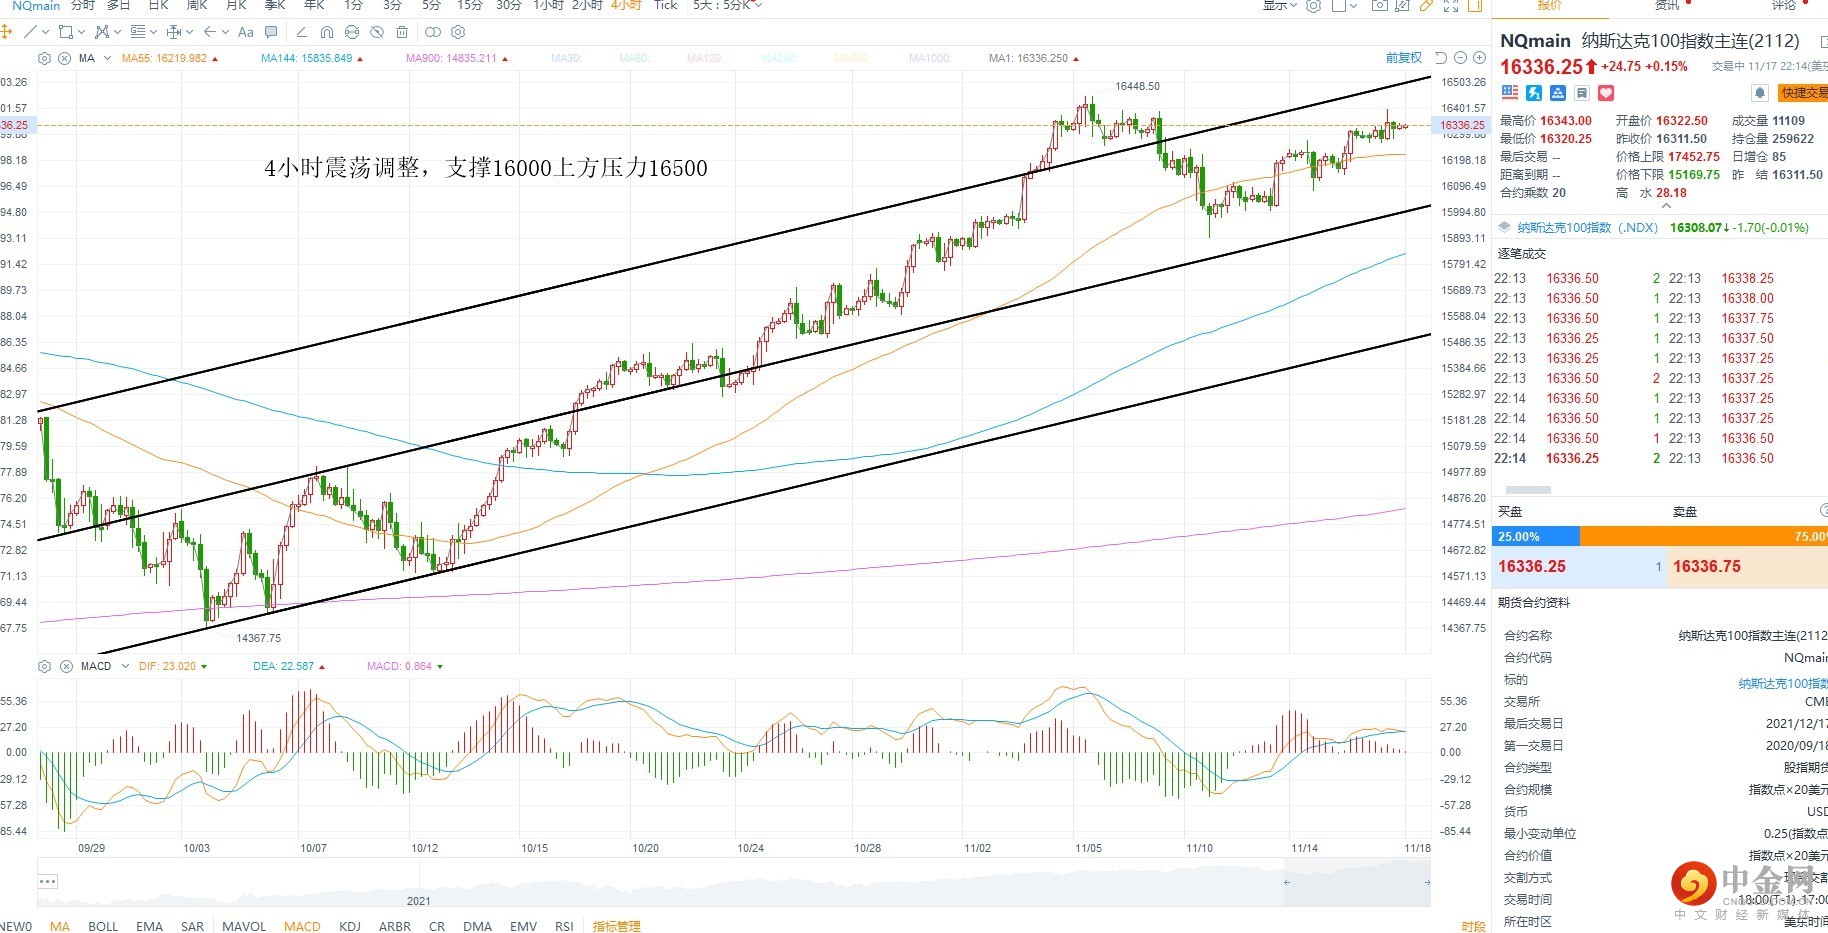Select the 30分 period tab
This screenshot has width=1828, height=933.
tap(508, 5)
